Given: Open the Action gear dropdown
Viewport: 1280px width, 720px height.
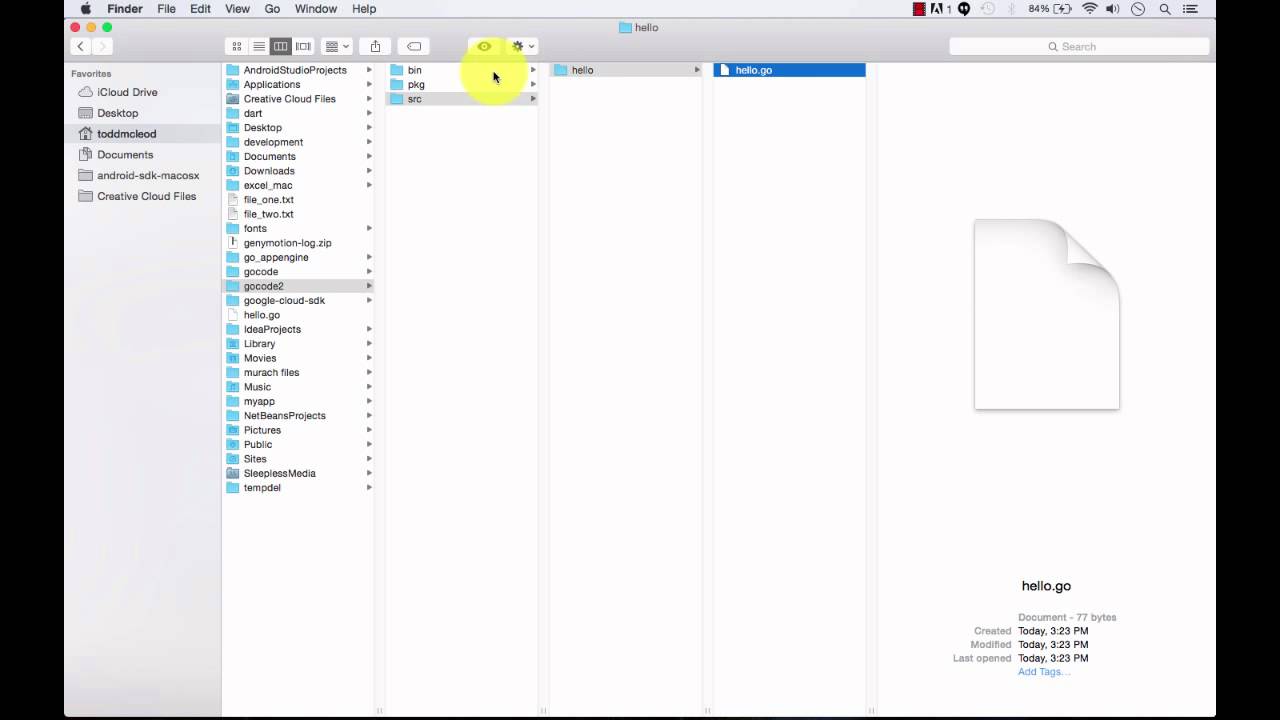Looking at the screenshot, I should [522, 46].
